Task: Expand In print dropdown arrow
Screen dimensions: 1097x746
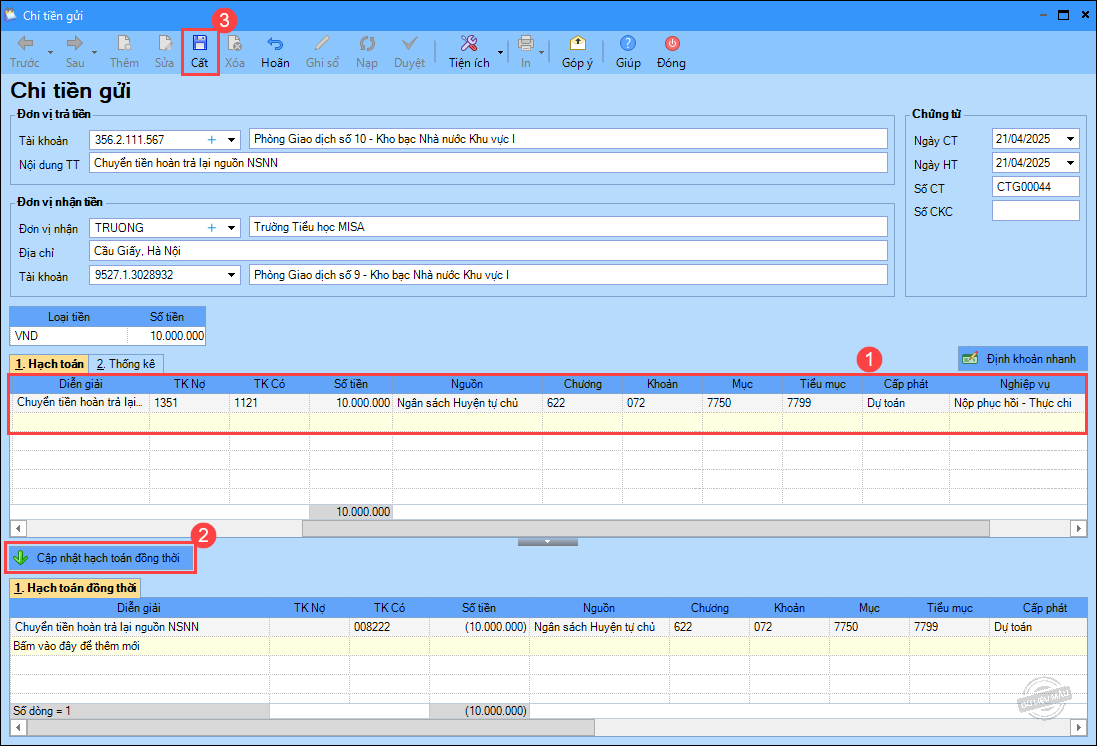Action: tap(542, 52)
